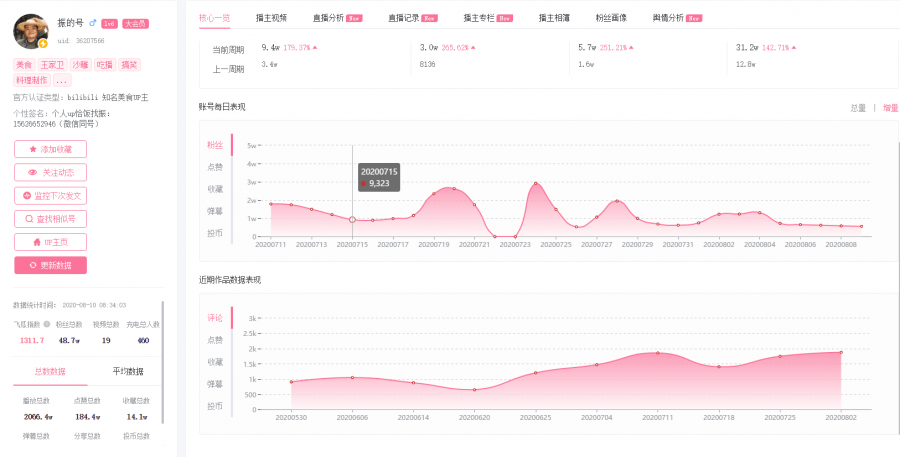900x457 pixels.
Task: Click the uid 36207566 text
Action: tap(81, 41)
